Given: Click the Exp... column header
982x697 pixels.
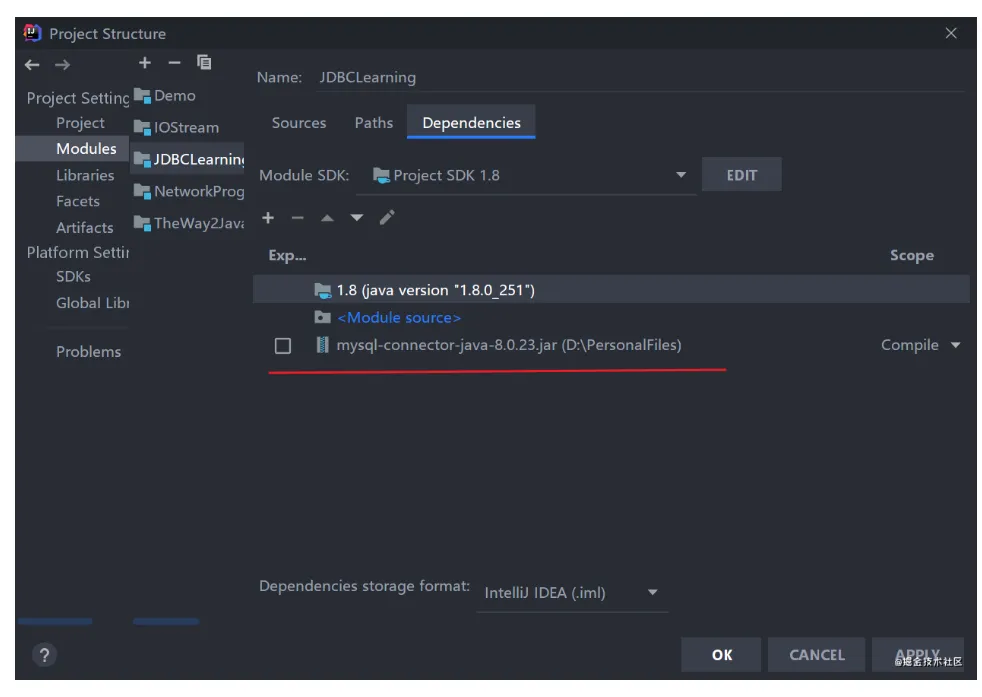Looking at the screenshot, I should 287,256.
